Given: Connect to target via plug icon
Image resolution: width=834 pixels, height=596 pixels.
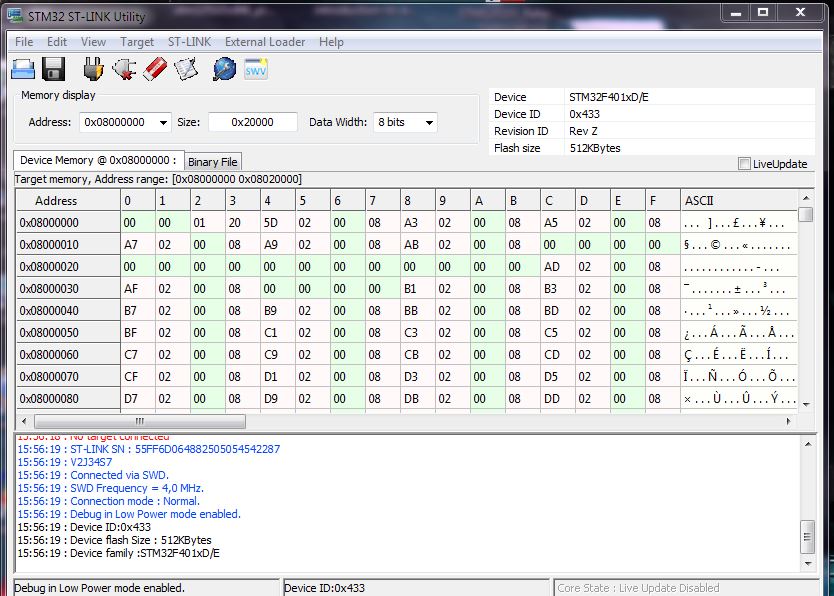Looking at the screenshot, I should pyautogui.click(x=94, y=69).
